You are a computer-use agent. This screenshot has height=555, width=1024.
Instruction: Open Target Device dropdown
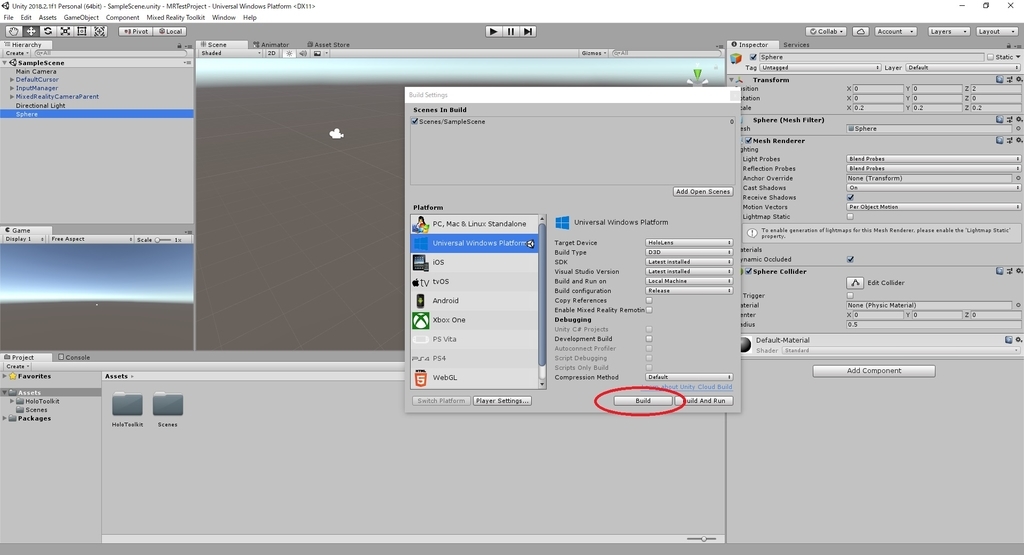(x=689, y=243)
